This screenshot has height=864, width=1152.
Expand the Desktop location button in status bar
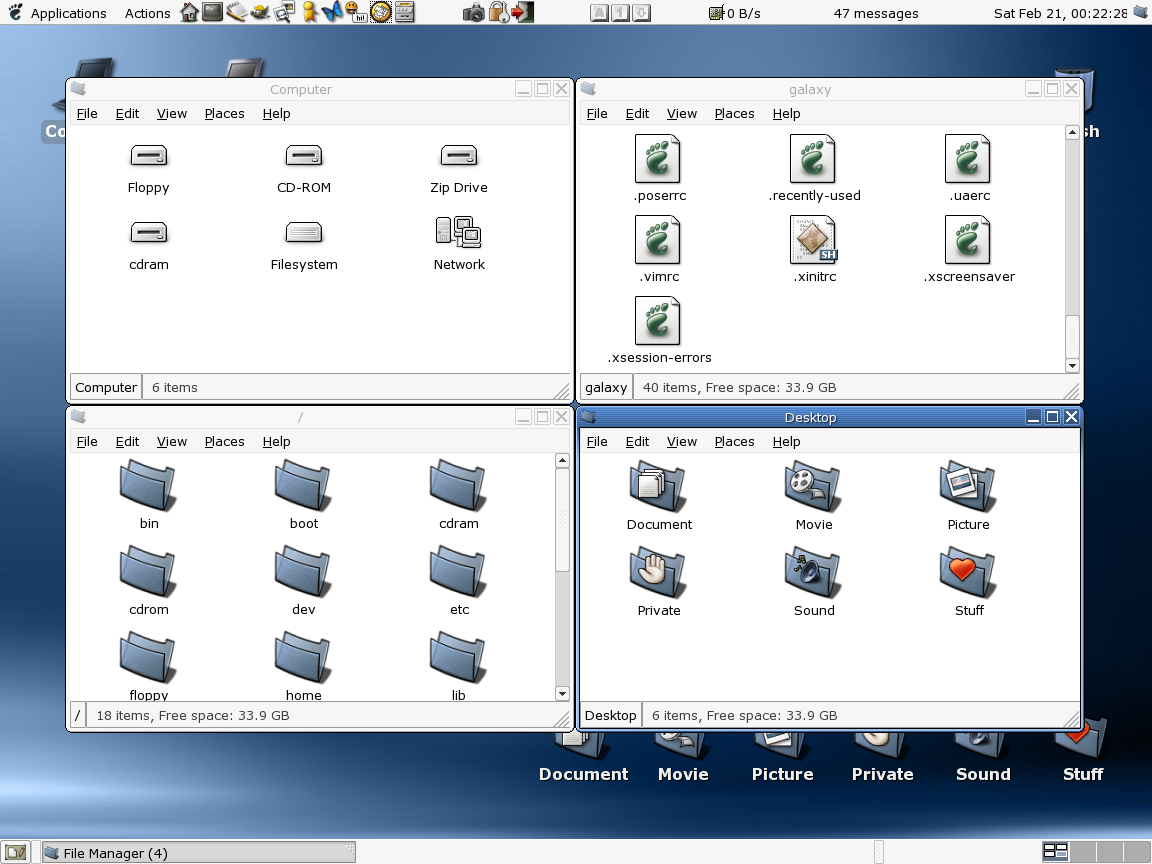(610, 715)
